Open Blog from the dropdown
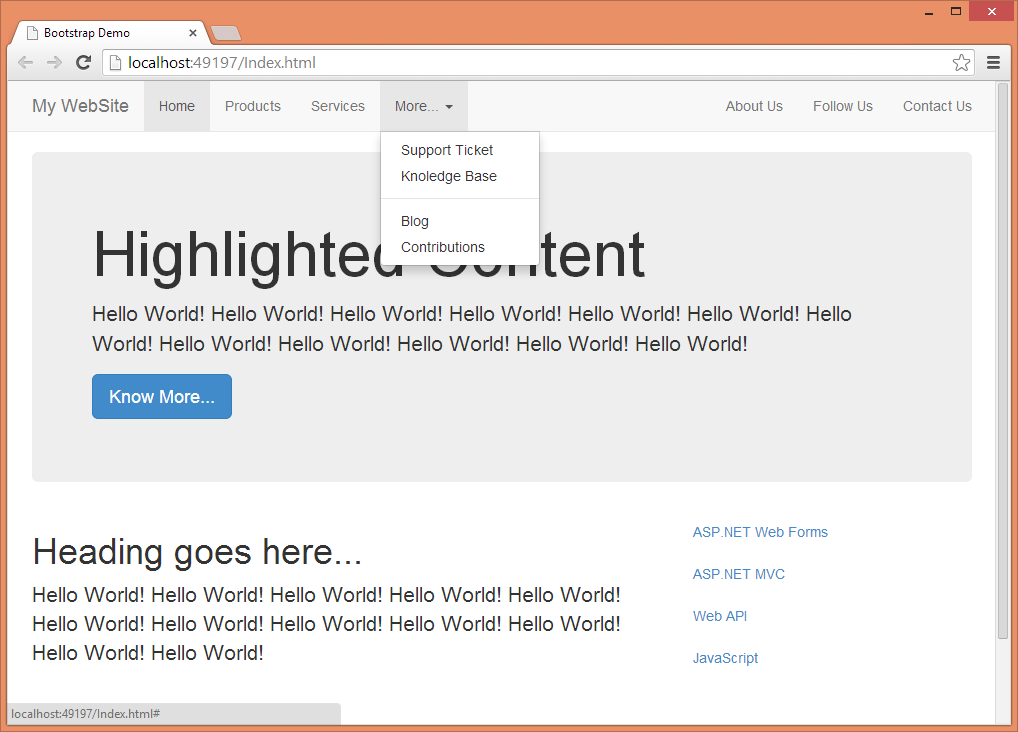This screenshot has height=732, width=1018. click(x=415, y=221)
